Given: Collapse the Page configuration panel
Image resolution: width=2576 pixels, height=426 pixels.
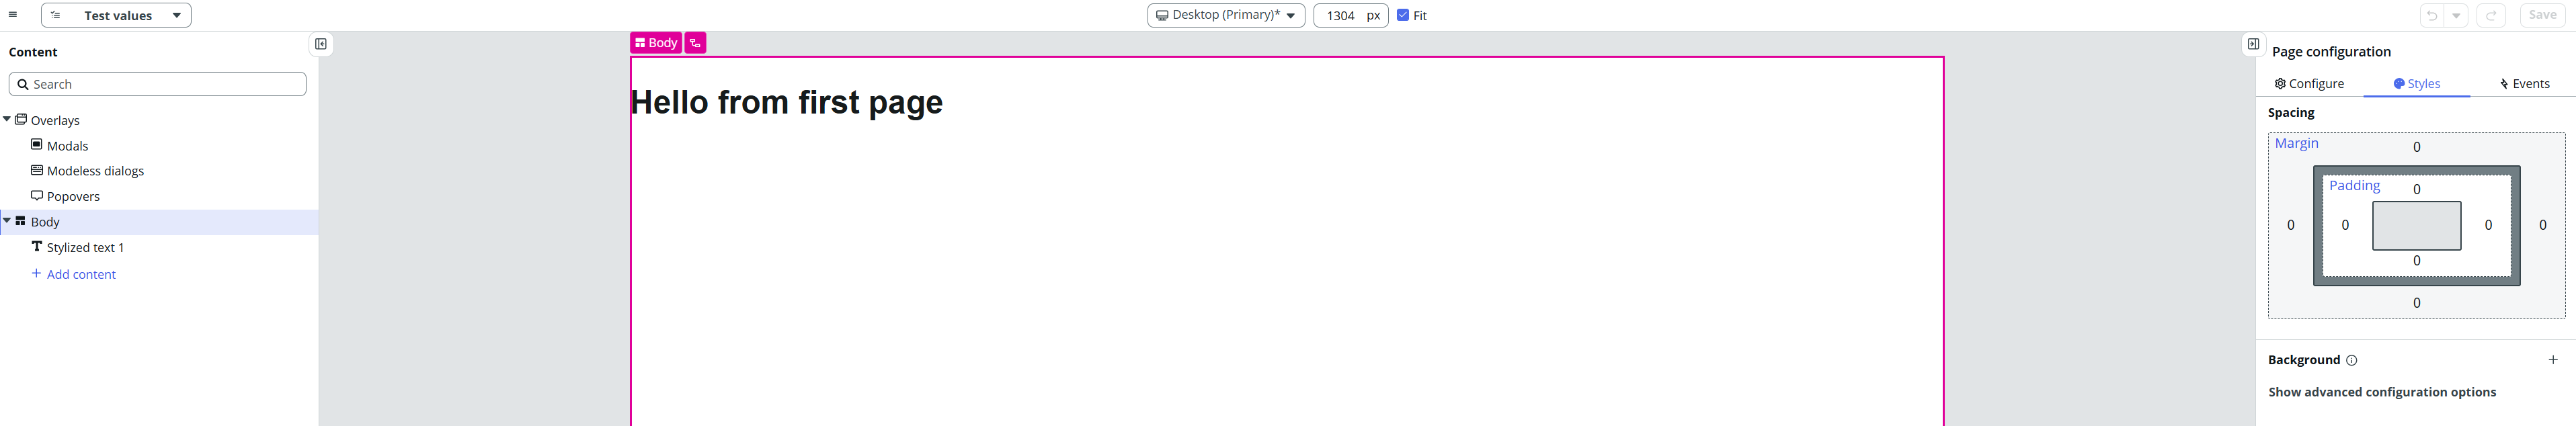Looking at the screenshot, I should click(x=2253, y=44).
